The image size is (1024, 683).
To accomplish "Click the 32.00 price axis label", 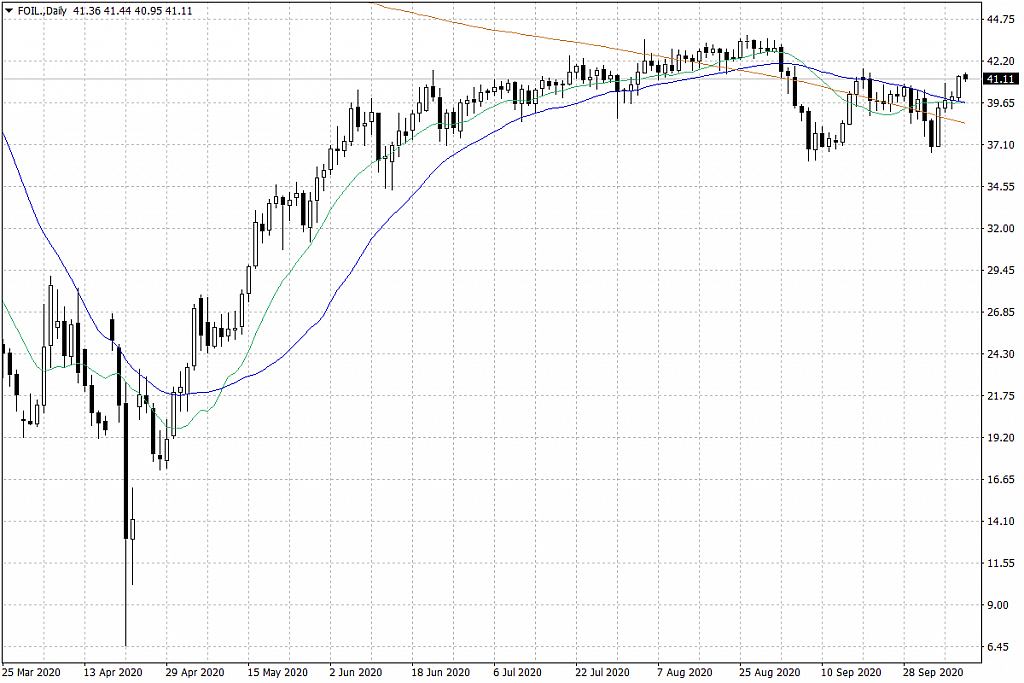I will point(1001,229).
